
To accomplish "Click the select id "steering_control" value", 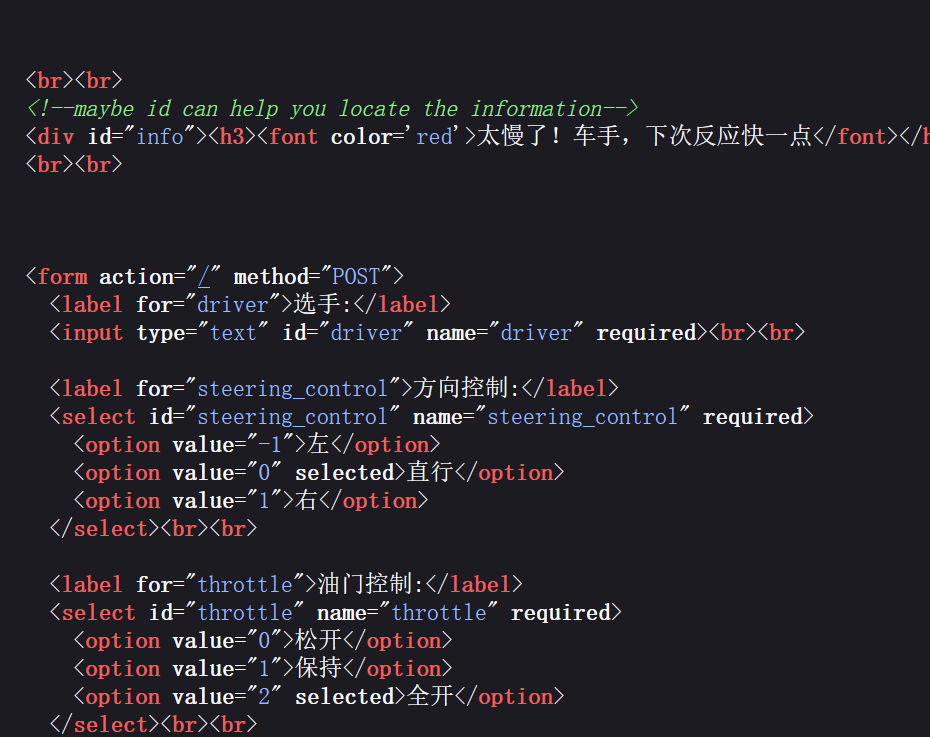I will click(x=292, y=417).
